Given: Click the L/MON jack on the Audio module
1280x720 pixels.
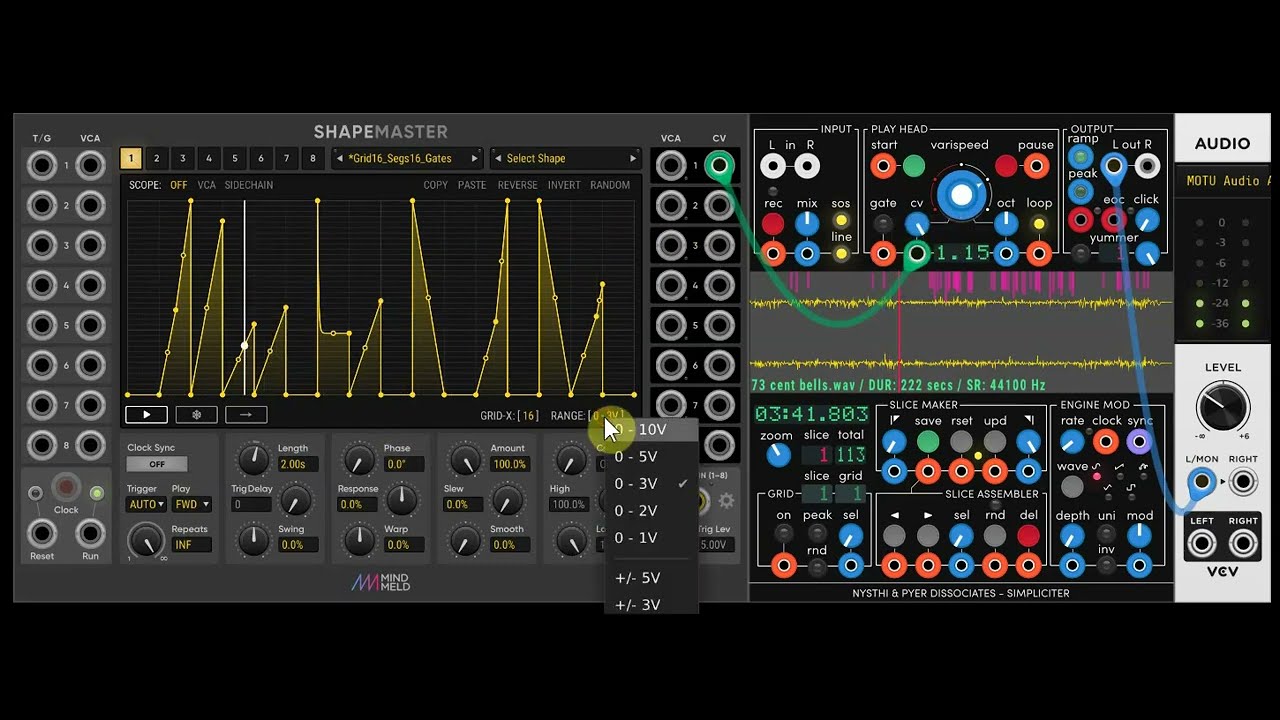Looking at the screenshot, I should 1201,483.
